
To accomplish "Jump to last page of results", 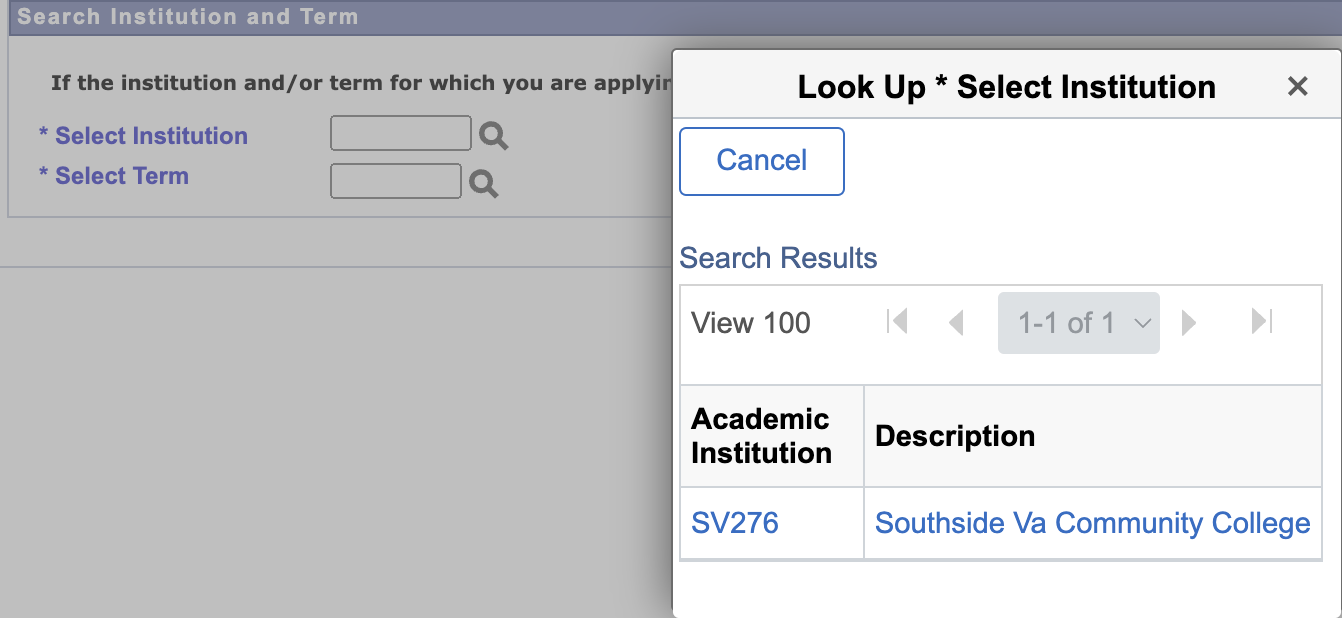I will pyautogui.click(x=1261, y=322).
